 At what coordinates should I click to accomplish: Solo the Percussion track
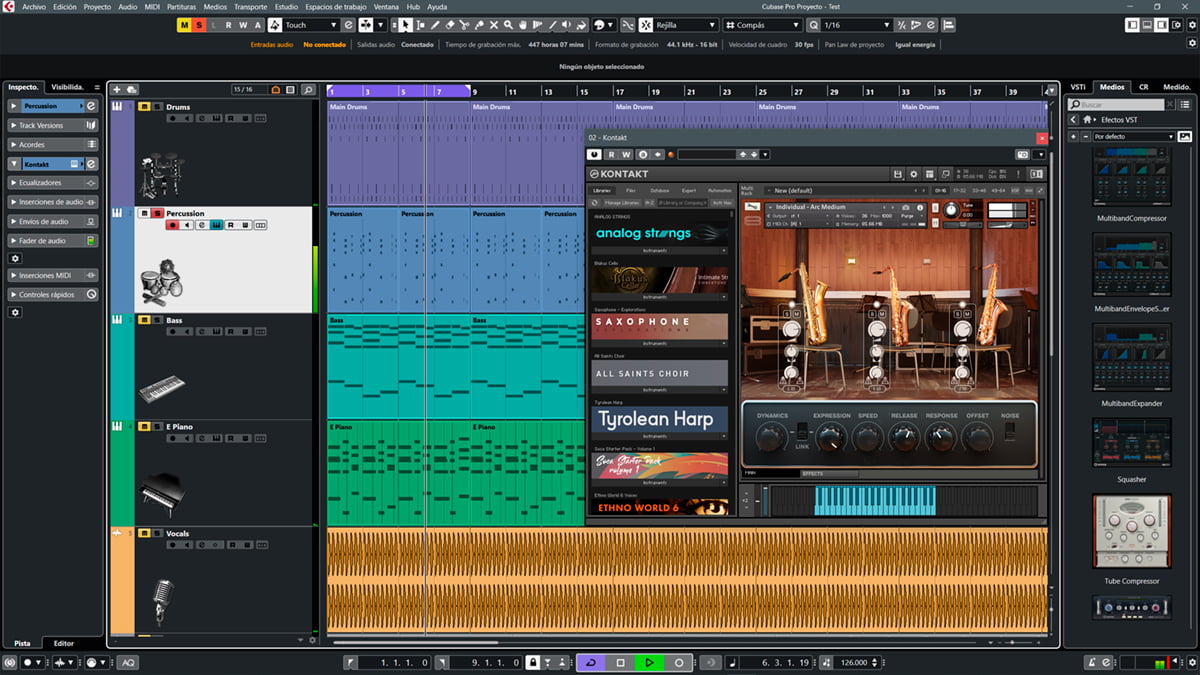click(157, 214)
